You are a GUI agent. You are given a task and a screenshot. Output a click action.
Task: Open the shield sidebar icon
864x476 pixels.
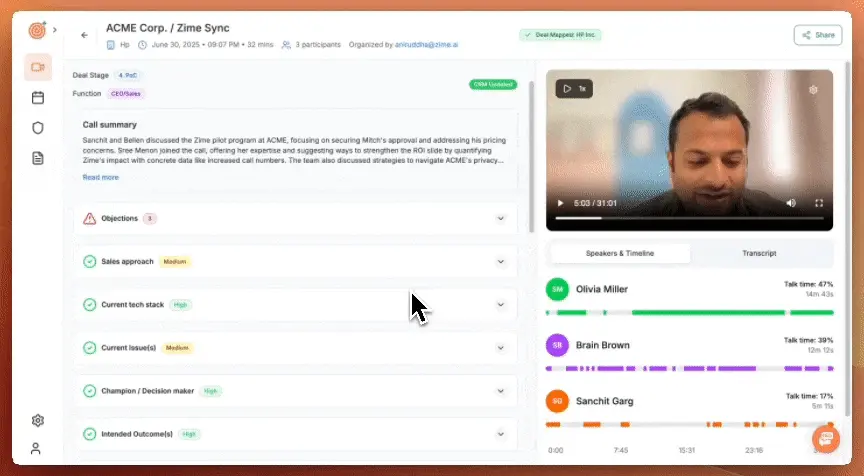pos(37,128)
